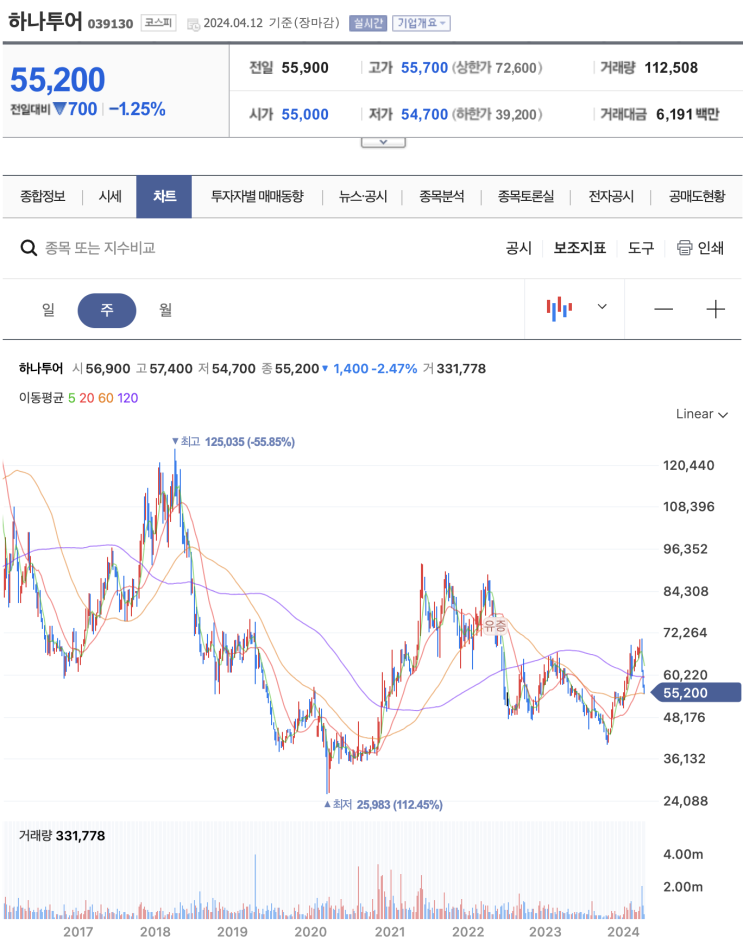743x943 pixels.
Task: Select the 월 monthly period
Action: click(x=165, y=310)
